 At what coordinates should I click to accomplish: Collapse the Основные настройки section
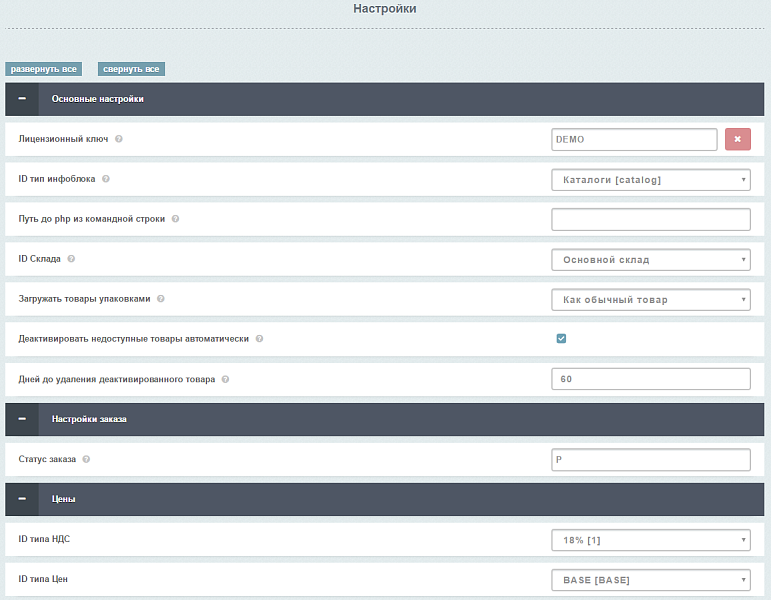22,100
